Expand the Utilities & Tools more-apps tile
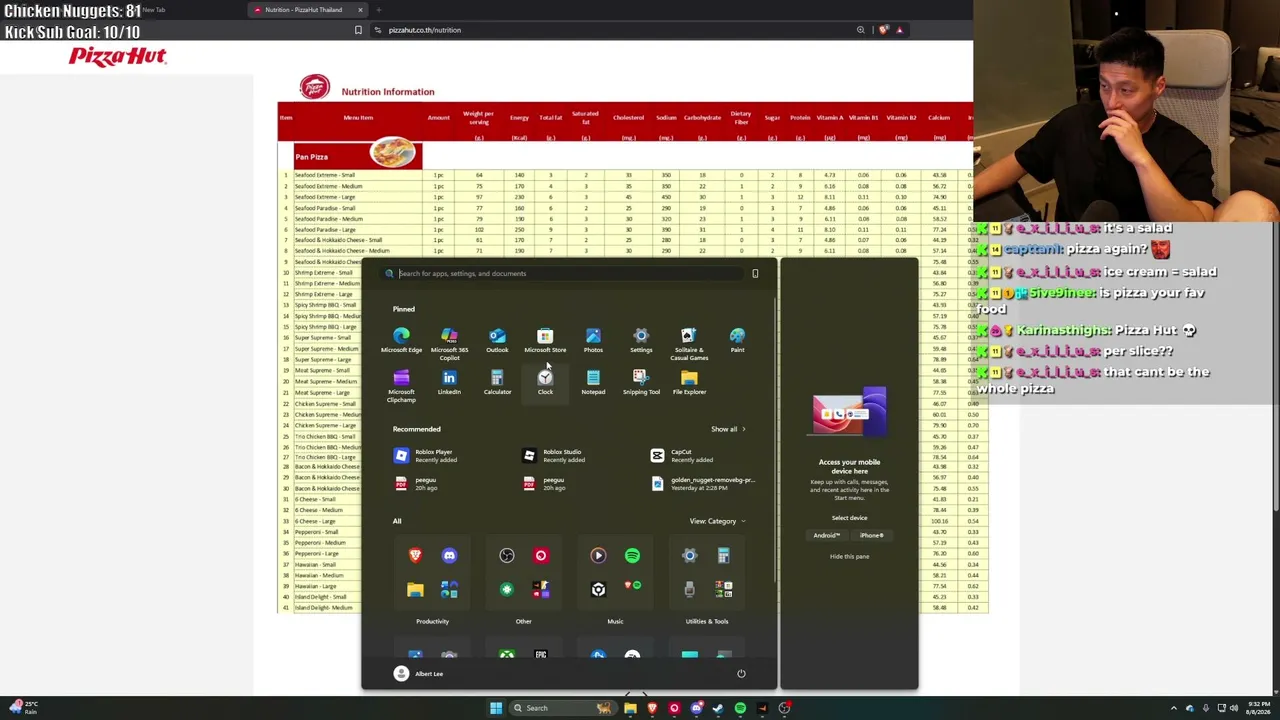 [x=724, y=590]
